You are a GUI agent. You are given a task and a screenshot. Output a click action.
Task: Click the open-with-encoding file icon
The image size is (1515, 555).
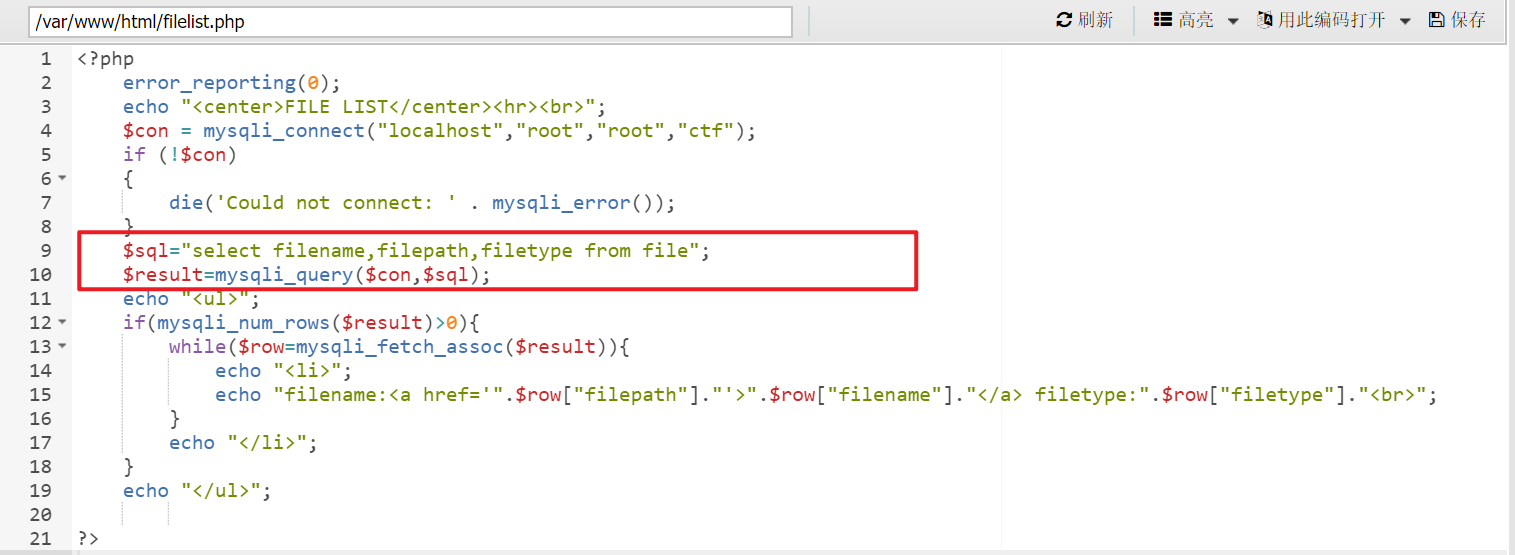(x=1265, y=20)
